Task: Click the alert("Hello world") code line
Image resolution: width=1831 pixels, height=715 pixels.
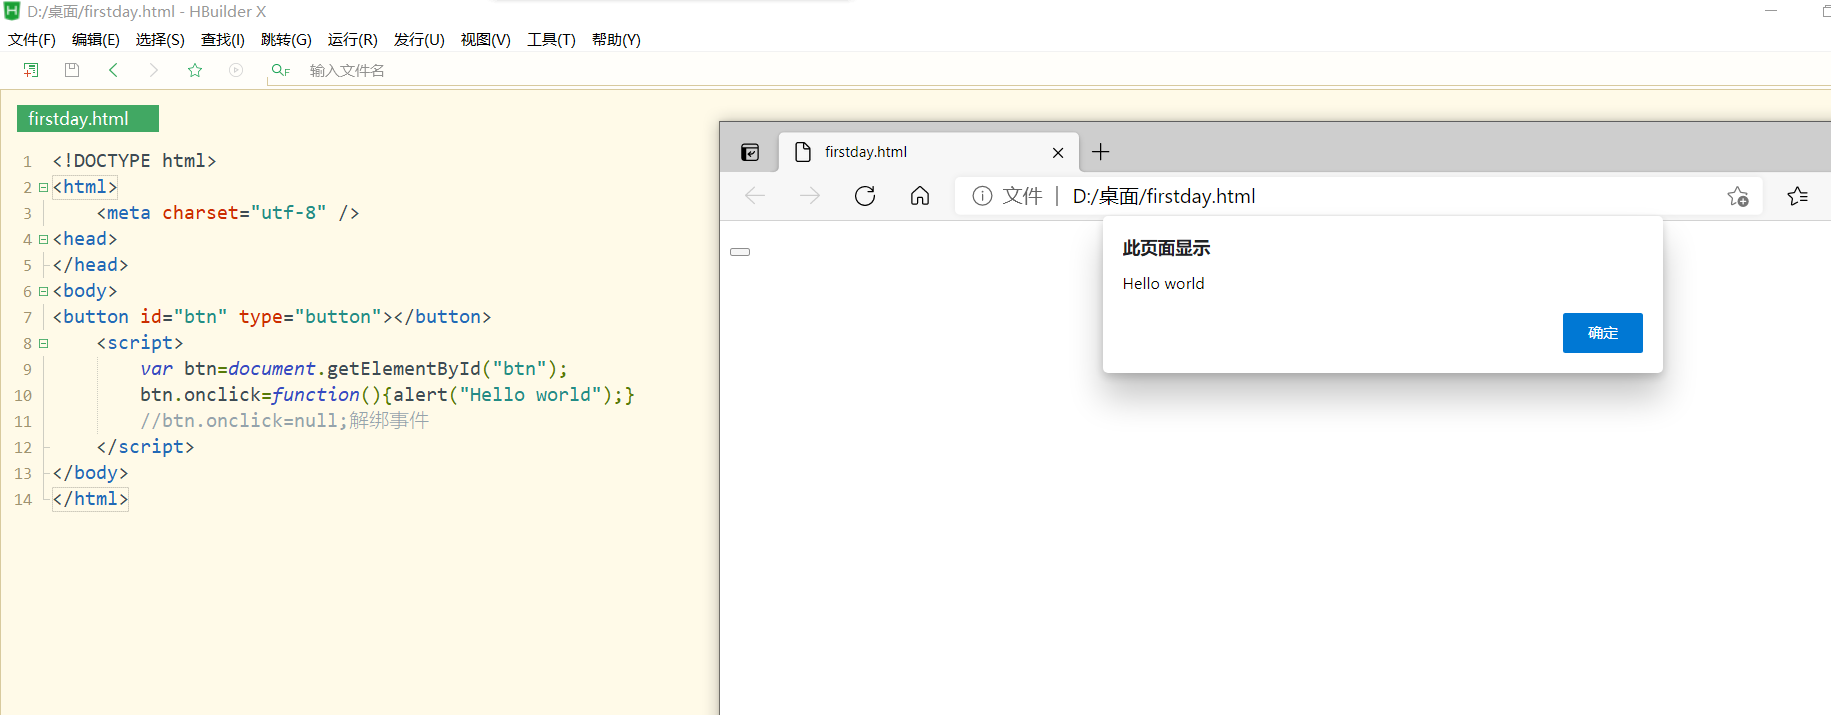Action: [x=387, y=395]
